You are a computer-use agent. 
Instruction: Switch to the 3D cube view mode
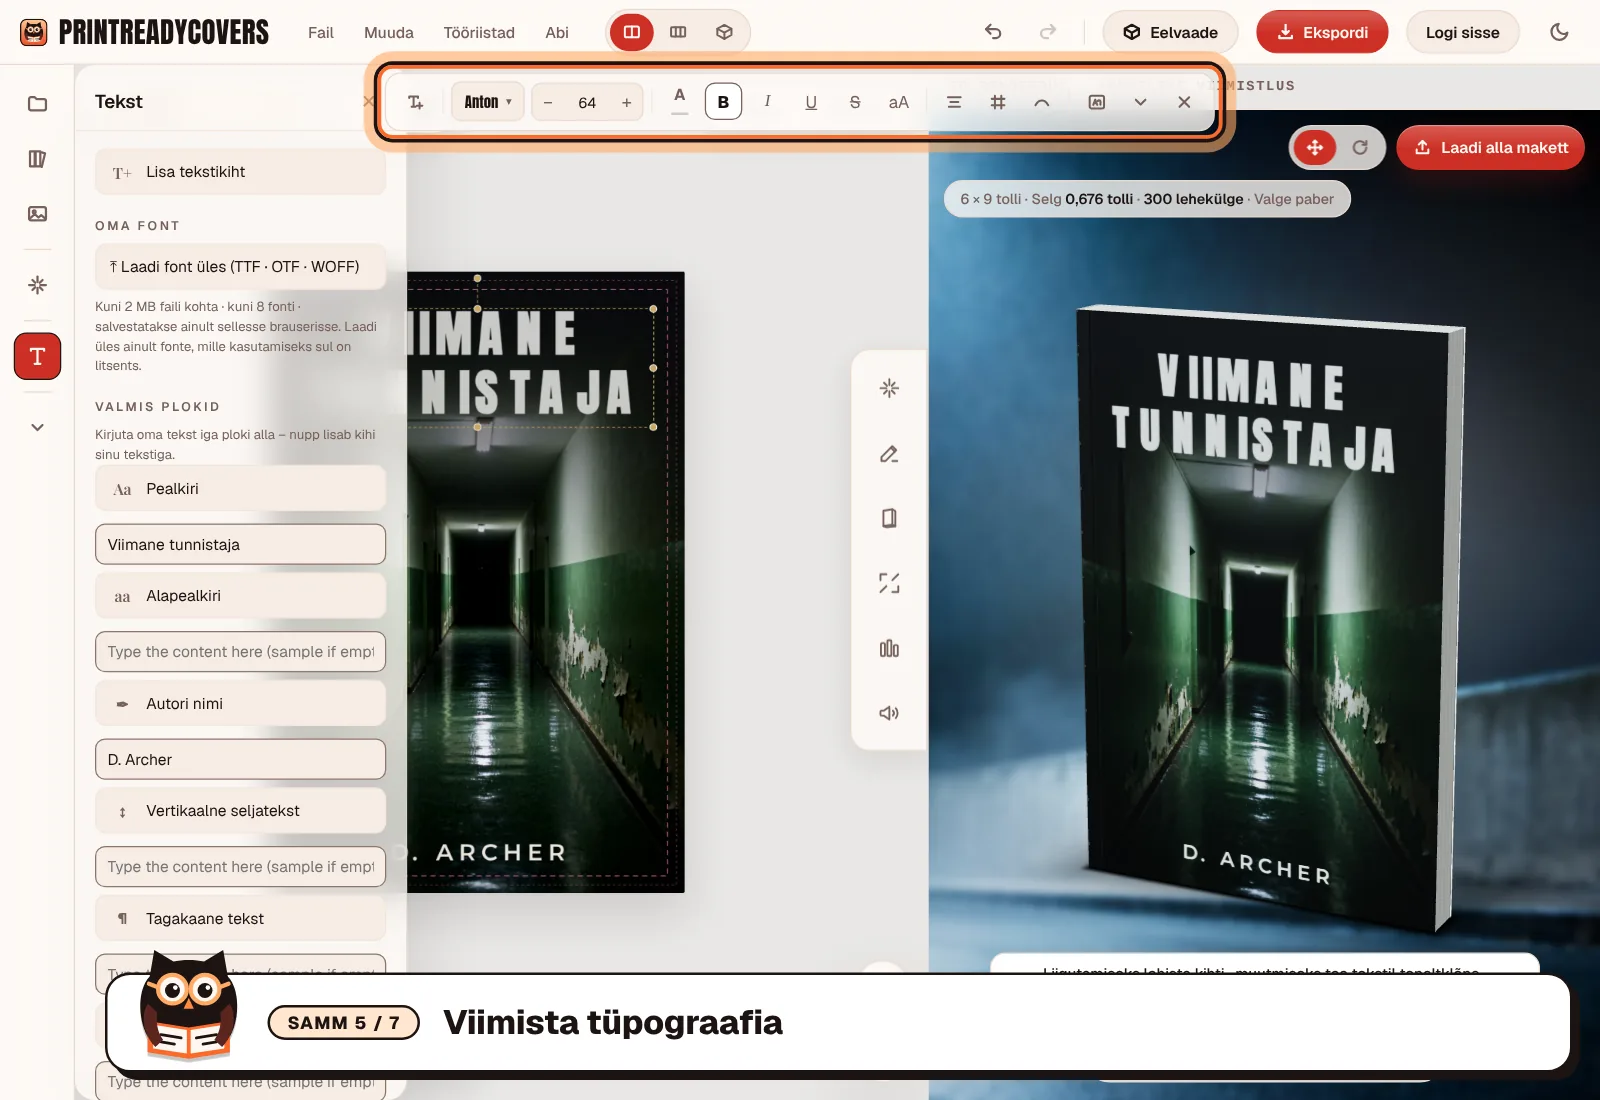click(x=724, y=32)
